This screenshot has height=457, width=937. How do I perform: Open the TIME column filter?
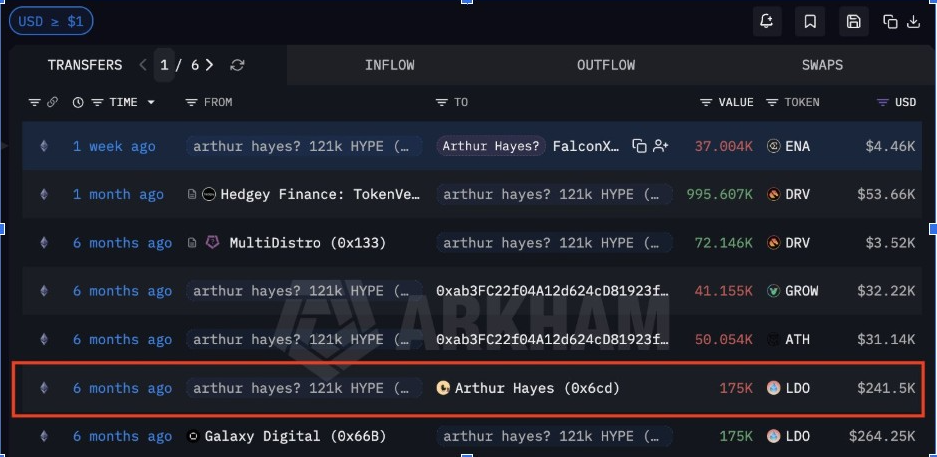tap(97, 102)
